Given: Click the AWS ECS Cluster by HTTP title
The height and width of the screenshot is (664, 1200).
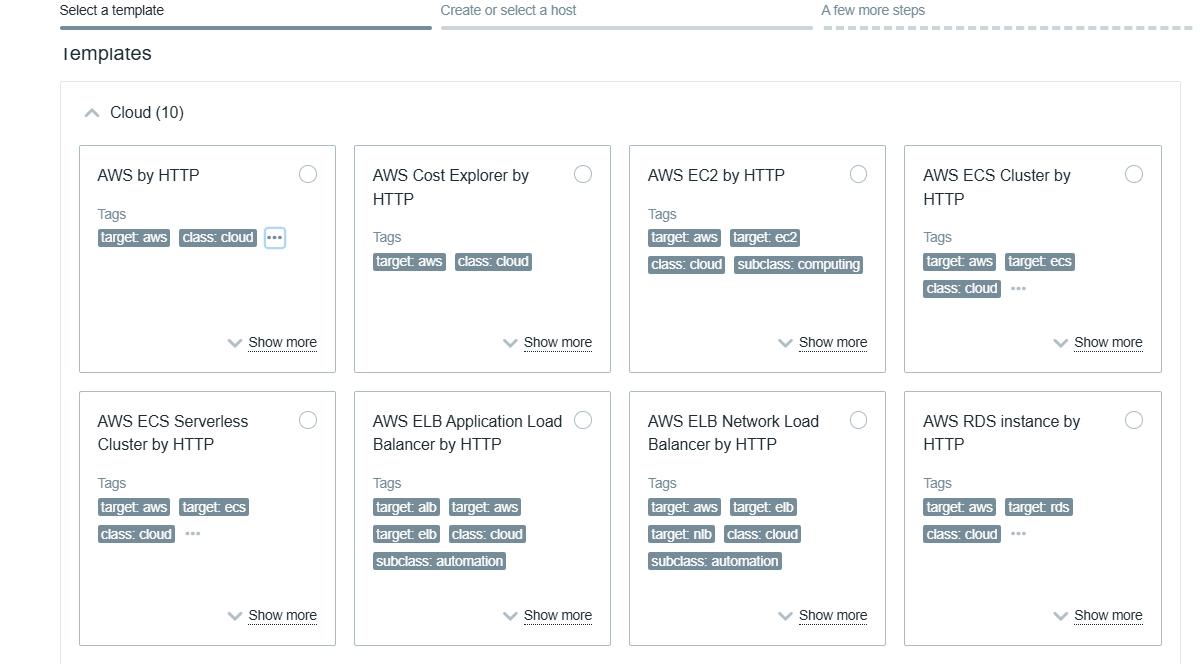Looking at the screenshot, I should point(997,187).
